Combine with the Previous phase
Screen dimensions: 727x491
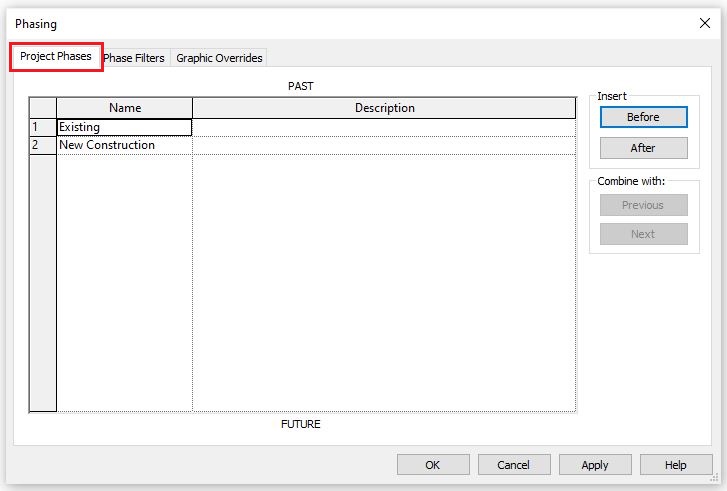[x=643, y=205]
